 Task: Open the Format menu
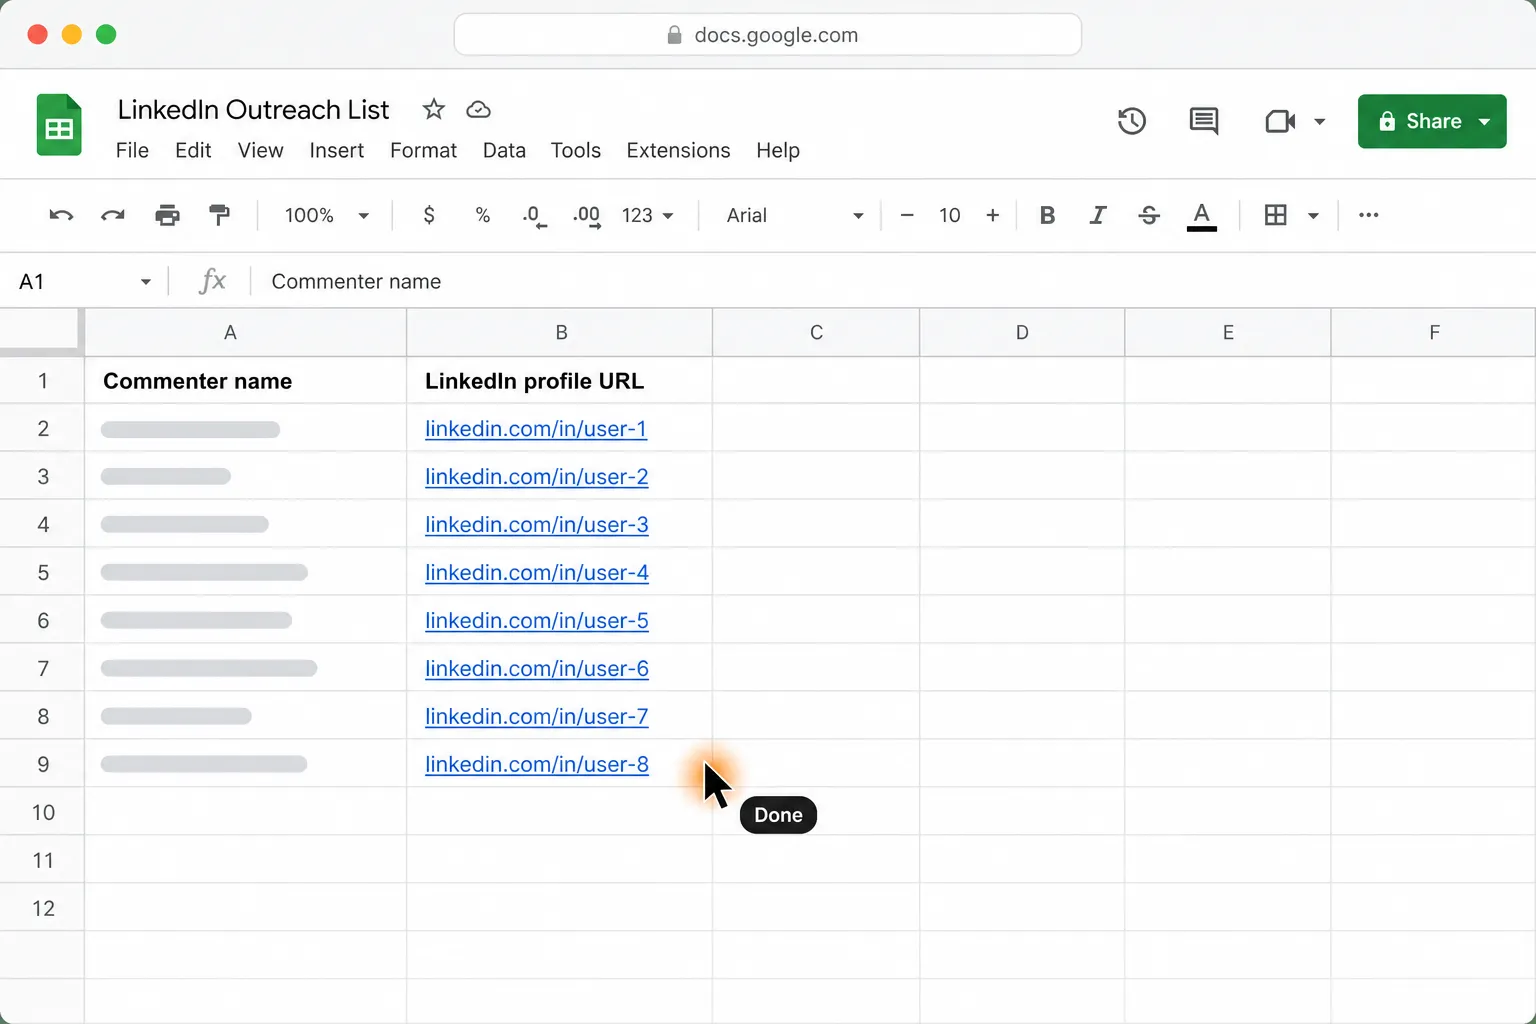(423, 150)
